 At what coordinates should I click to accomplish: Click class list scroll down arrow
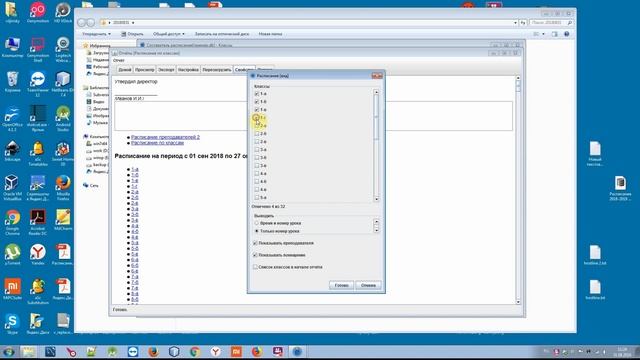tap(376, 199)
